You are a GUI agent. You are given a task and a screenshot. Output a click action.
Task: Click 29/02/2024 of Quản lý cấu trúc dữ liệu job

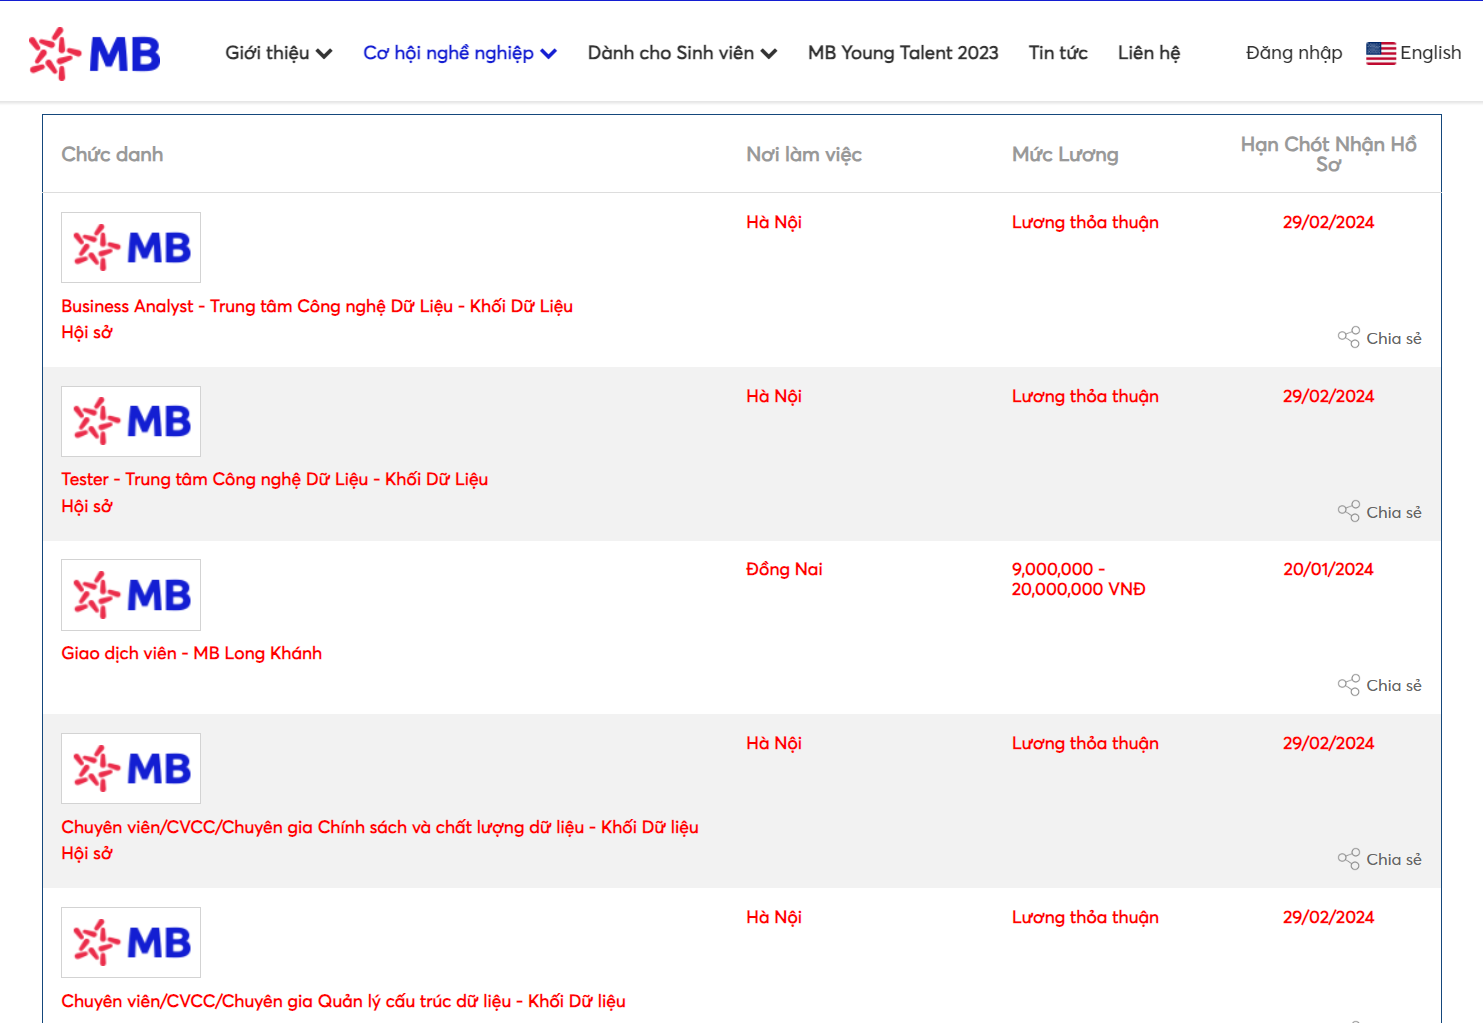1328,917
